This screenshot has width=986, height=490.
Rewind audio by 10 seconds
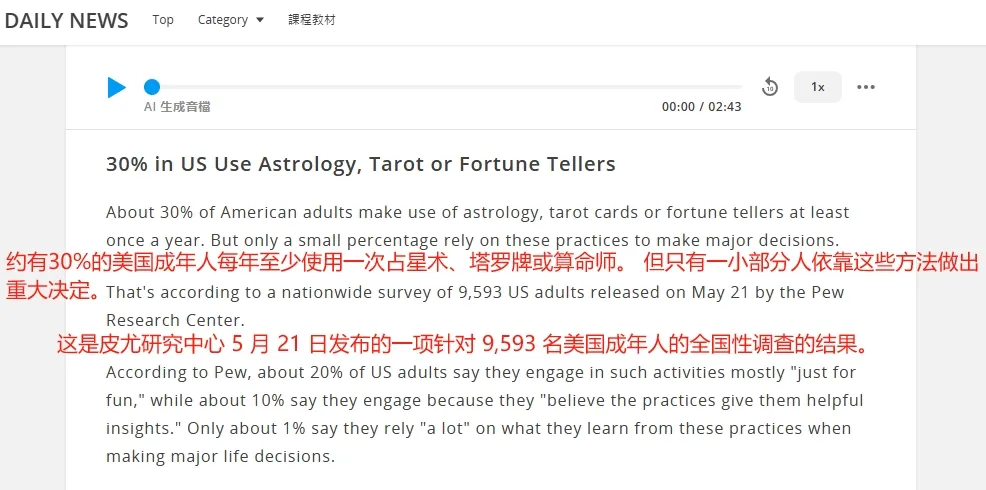click(x=769, y=87)
